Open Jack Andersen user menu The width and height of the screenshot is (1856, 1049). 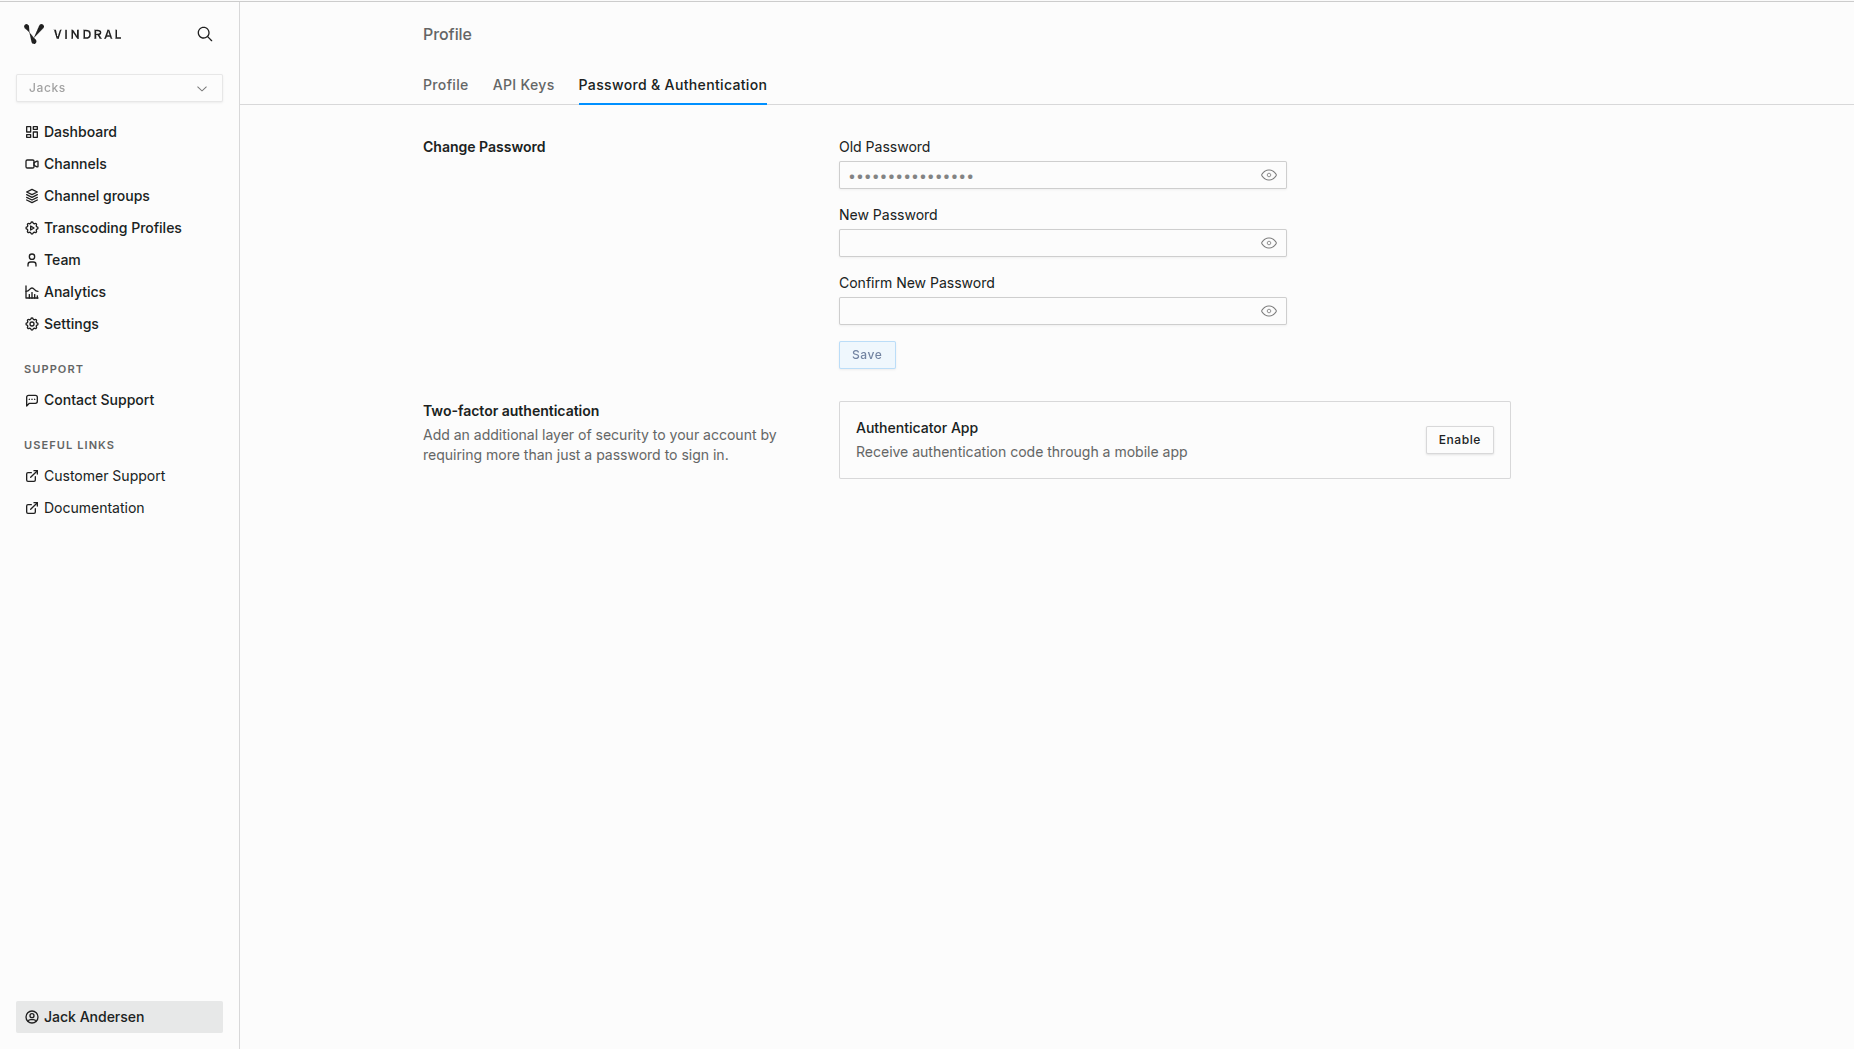[119, 1017]
